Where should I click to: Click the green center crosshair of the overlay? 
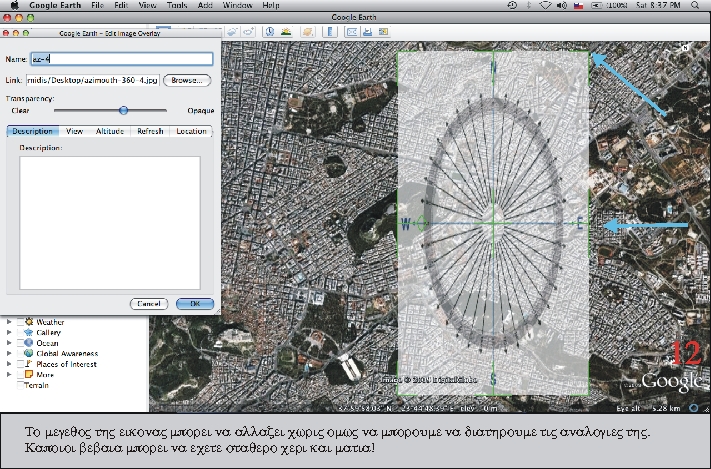pos(493,223)
